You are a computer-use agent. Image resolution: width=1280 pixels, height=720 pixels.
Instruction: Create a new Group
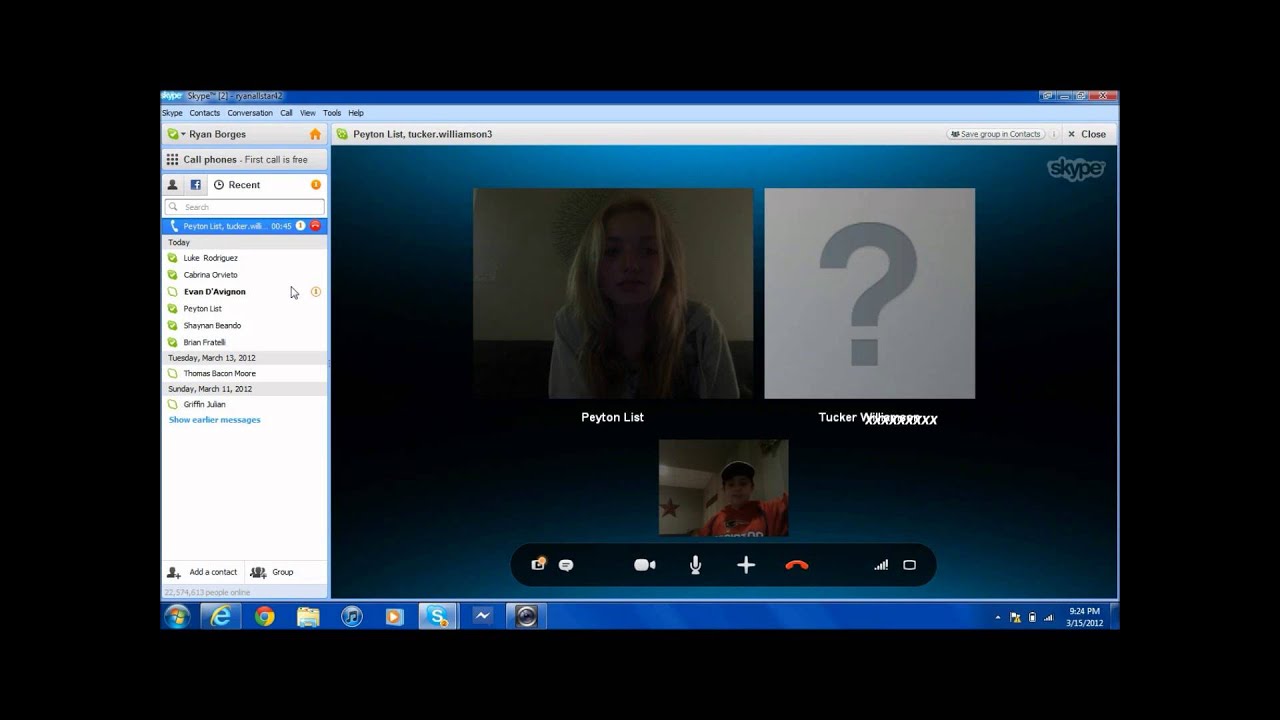click(272, 572)
